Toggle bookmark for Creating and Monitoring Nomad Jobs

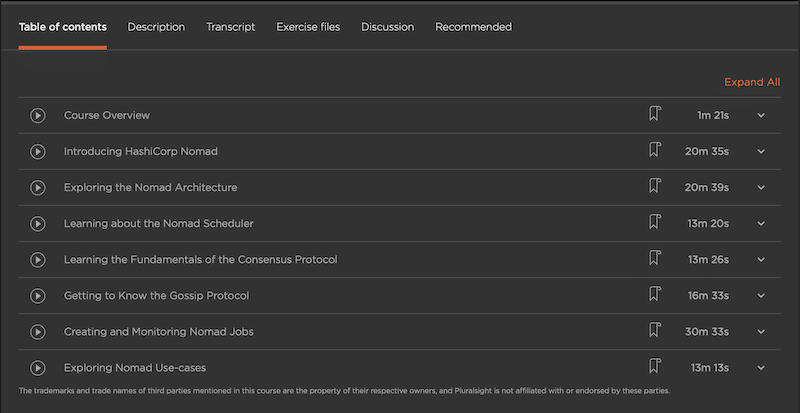click(655, 330)
